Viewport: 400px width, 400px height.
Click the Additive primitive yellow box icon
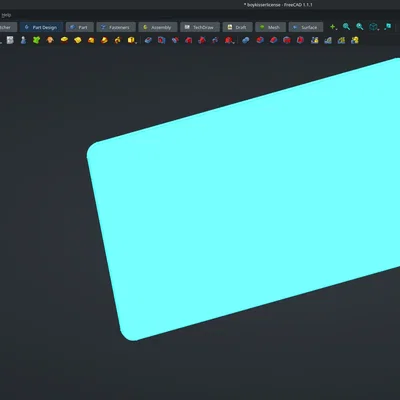tap(131, 40)
